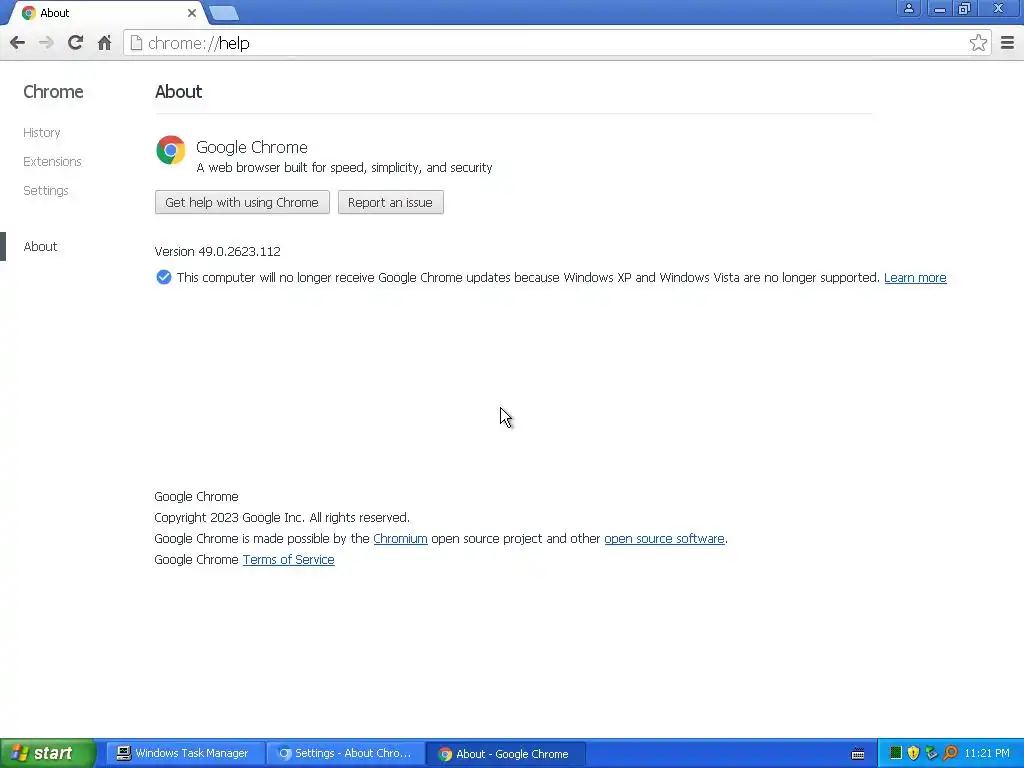This screenshot has height=768, width=1024.
Task: Click the safely remove hardware tray icon
Action: [931, 754]
